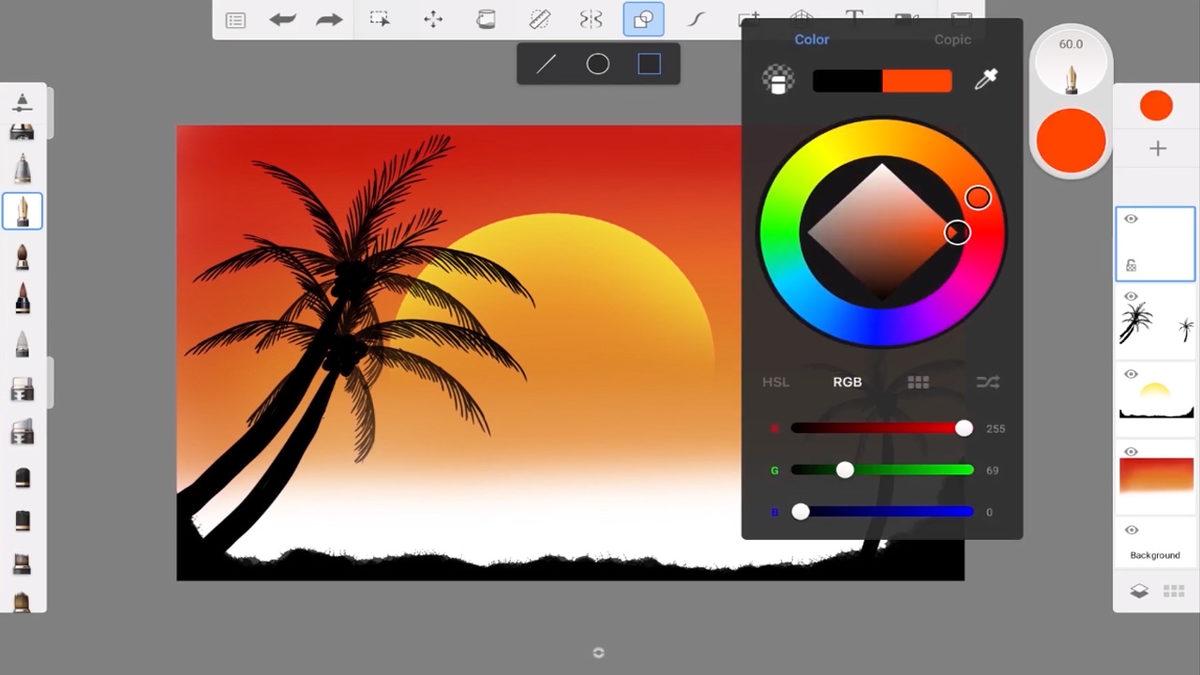The height and width of the screenshot is (675, 1200).
Task: Add a new layer with the plus button
Action: point(1157,149)
